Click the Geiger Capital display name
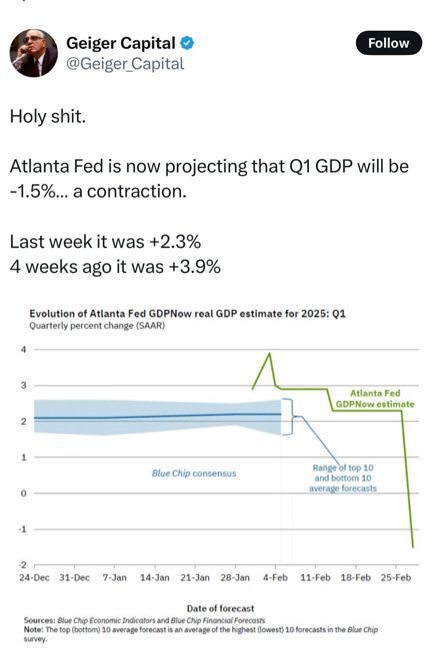The width and height of the screenshot is (440, 662). point(121,43)
